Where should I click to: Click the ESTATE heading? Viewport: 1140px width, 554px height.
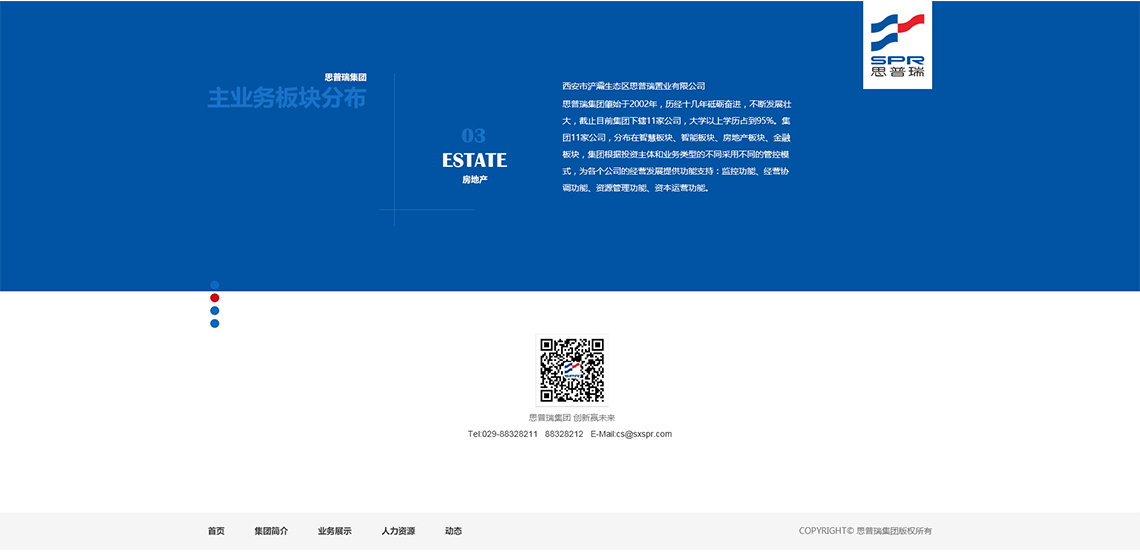click(x=474, y=160)
